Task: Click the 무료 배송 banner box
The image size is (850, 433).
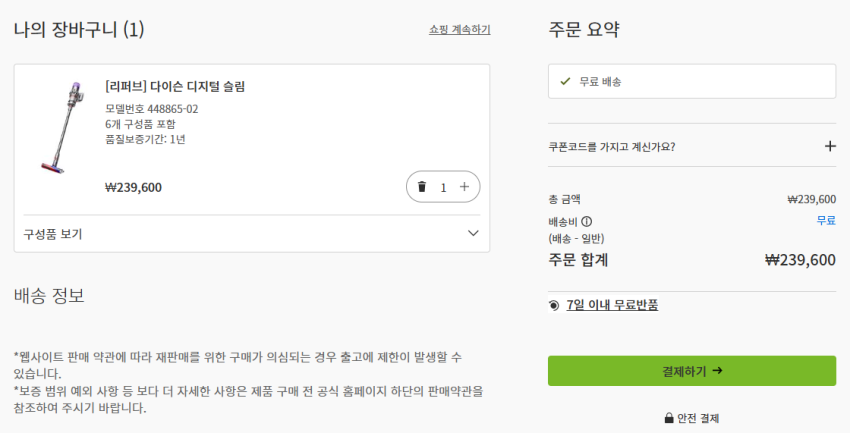Action: coord(692,81)
